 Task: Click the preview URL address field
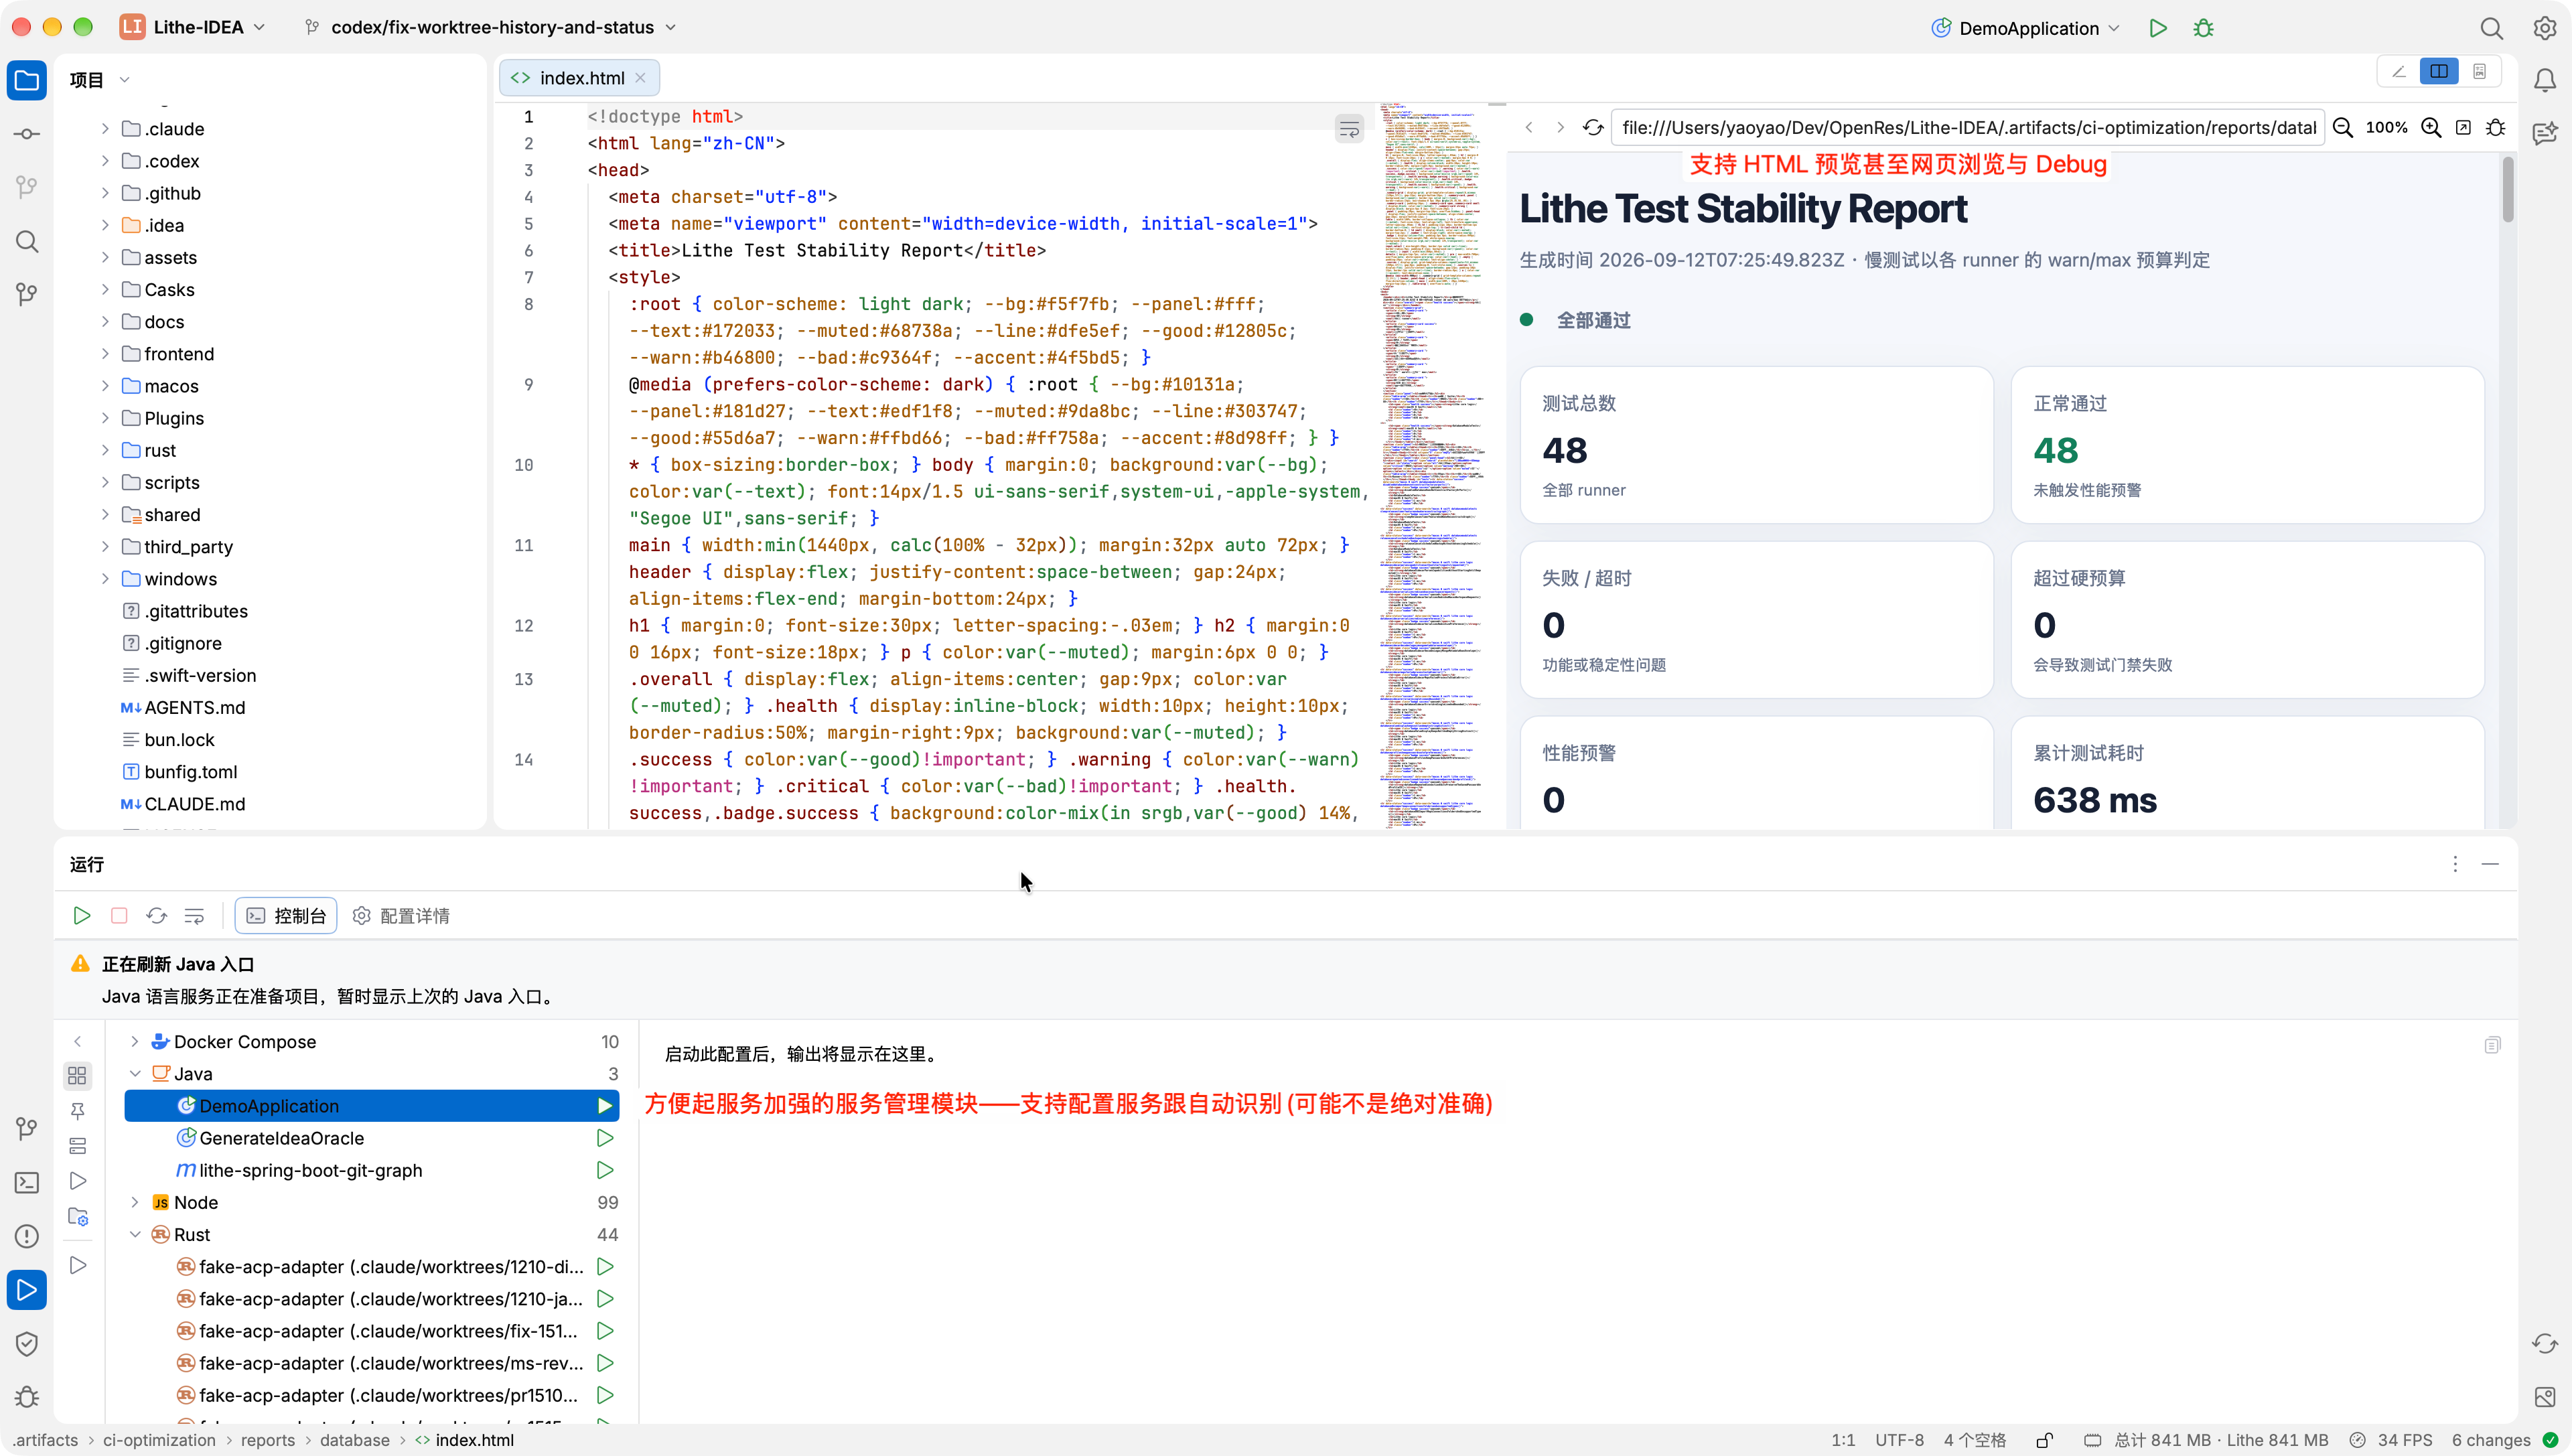pos(1967,127)
